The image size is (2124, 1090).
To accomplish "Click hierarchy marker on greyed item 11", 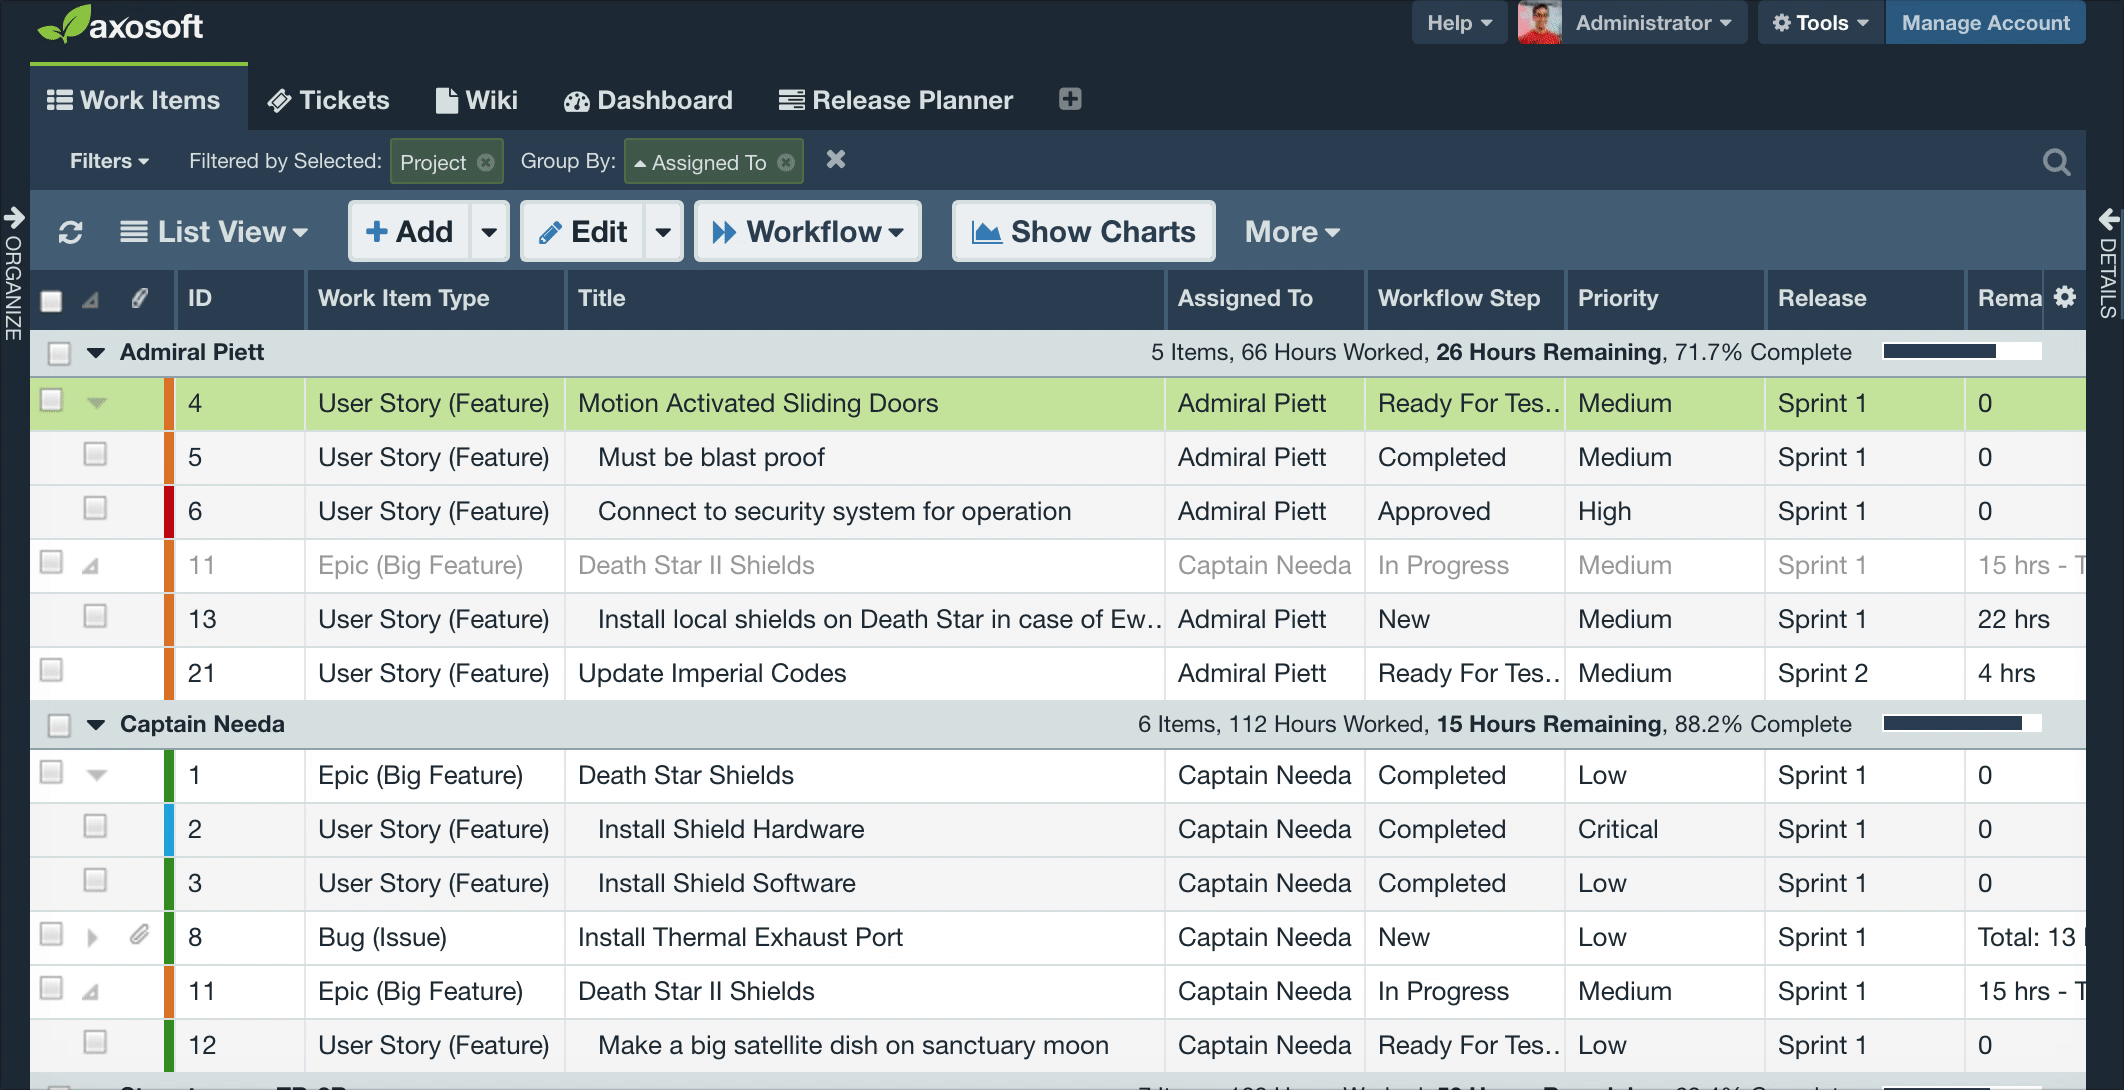I will pyautogui.click(x=90, y=566).
